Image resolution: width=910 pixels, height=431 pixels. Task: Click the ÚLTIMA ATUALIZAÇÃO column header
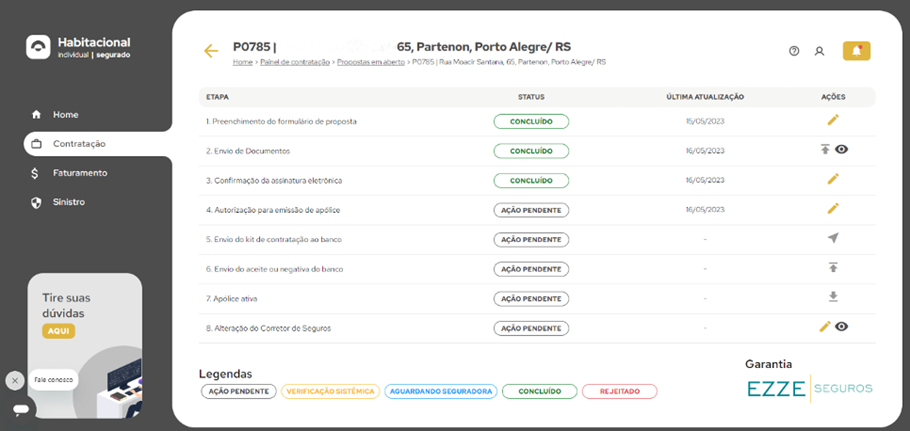705,97
